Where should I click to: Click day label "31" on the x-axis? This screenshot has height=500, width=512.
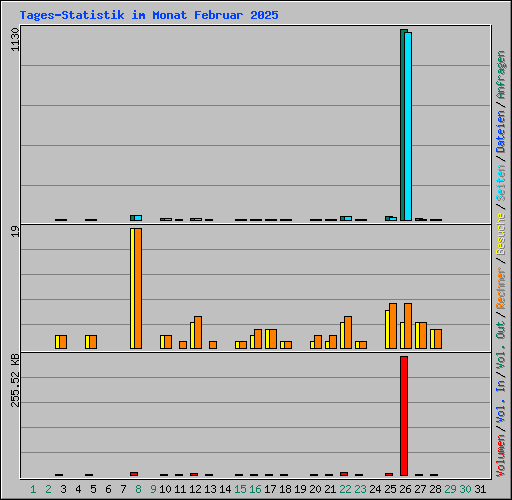click(x=480, y=489)
